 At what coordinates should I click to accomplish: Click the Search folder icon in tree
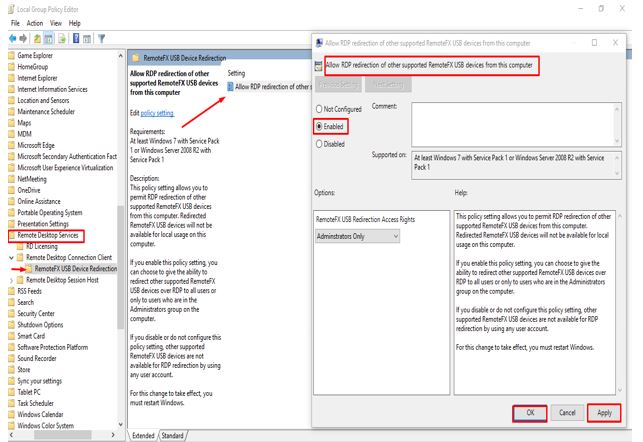coord(12,302)
